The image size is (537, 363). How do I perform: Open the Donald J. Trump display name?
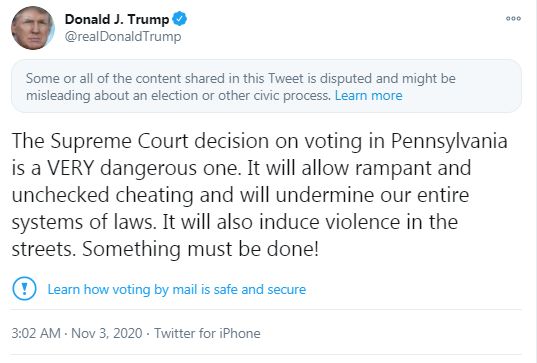[x=117, y=19]
